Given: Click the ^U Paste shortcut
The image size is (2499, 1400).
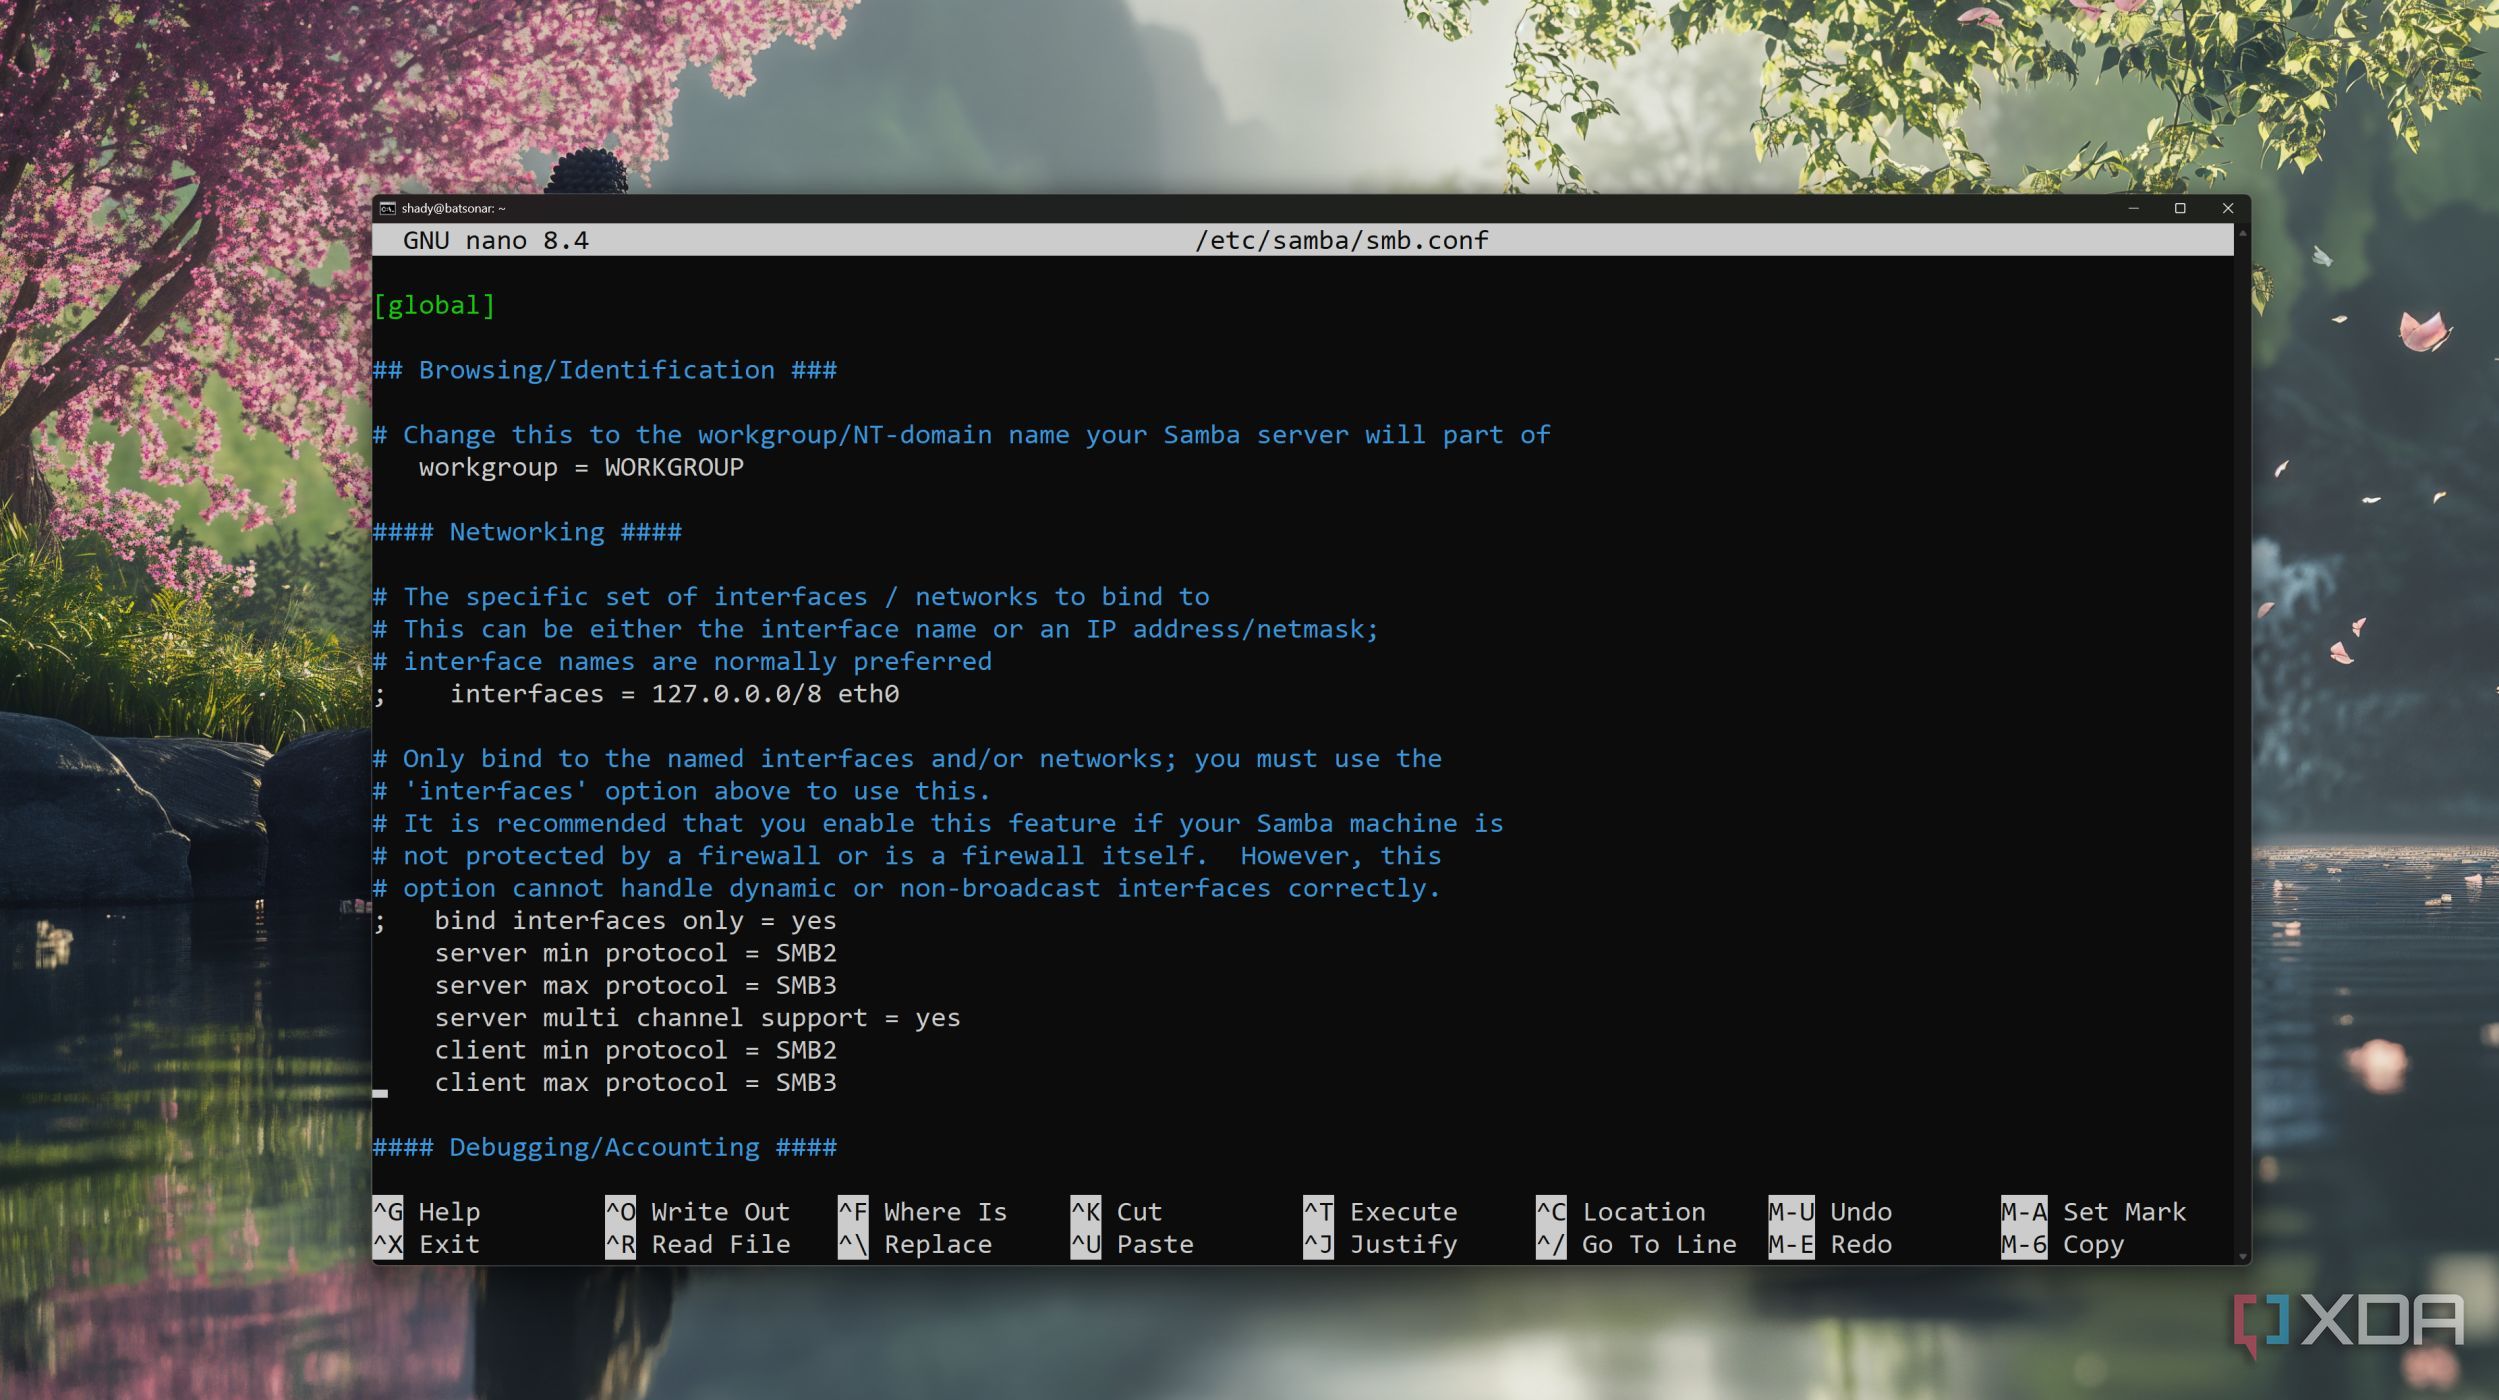Looking at the screenshot, I should click(x=1131, y=1245).
